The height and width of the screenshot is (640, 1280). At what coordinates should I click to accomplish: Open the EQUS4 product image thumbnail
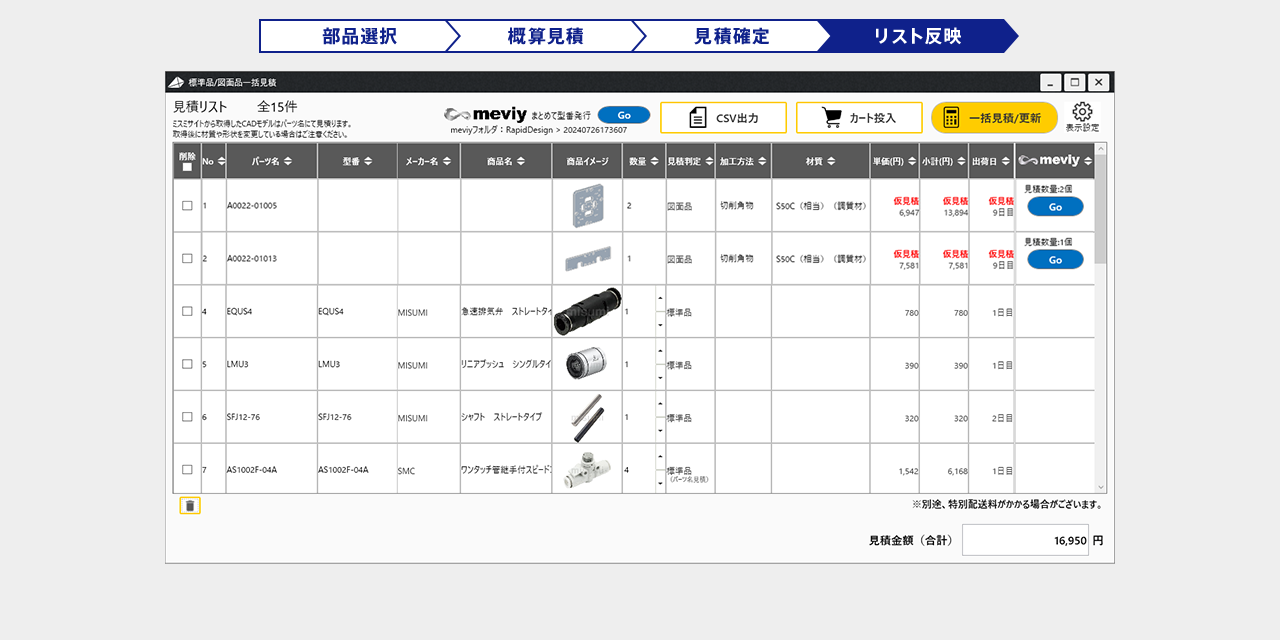pyautogui.click(x=587, y=311)
